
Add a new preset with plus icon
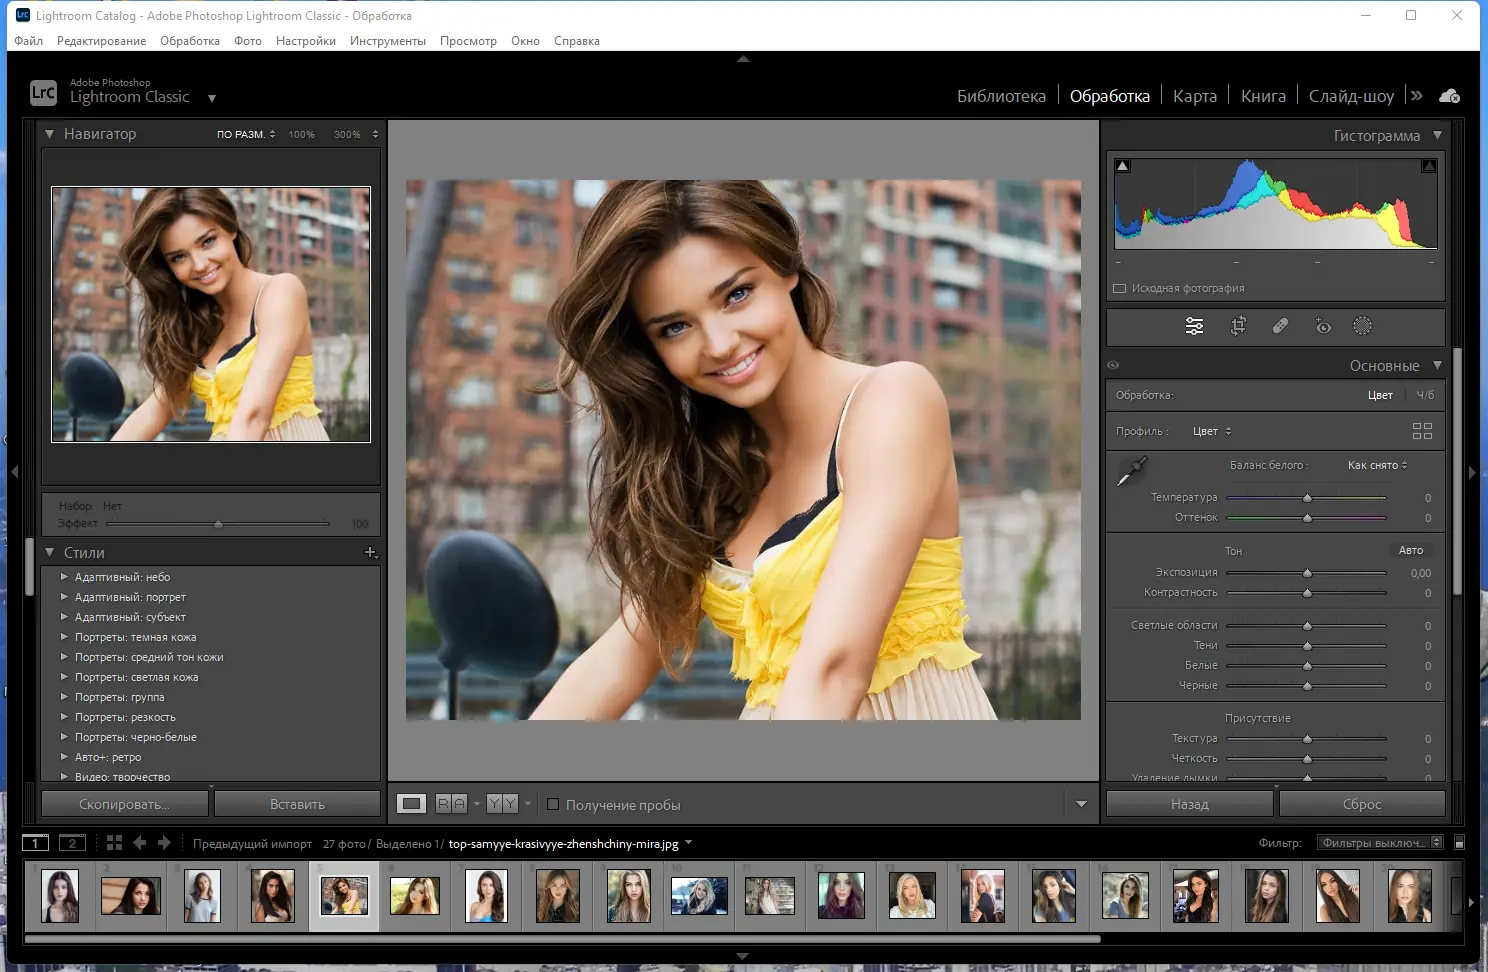(x=370, y=552)
